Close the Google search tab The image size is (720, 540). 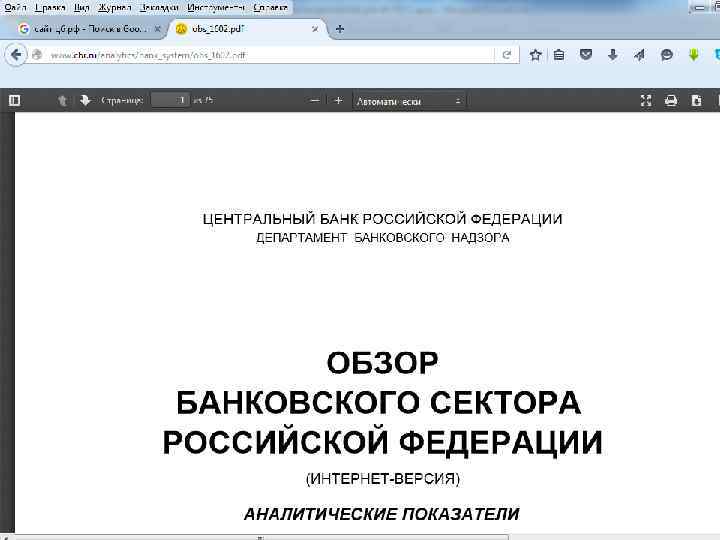click(x=158, y=29)
